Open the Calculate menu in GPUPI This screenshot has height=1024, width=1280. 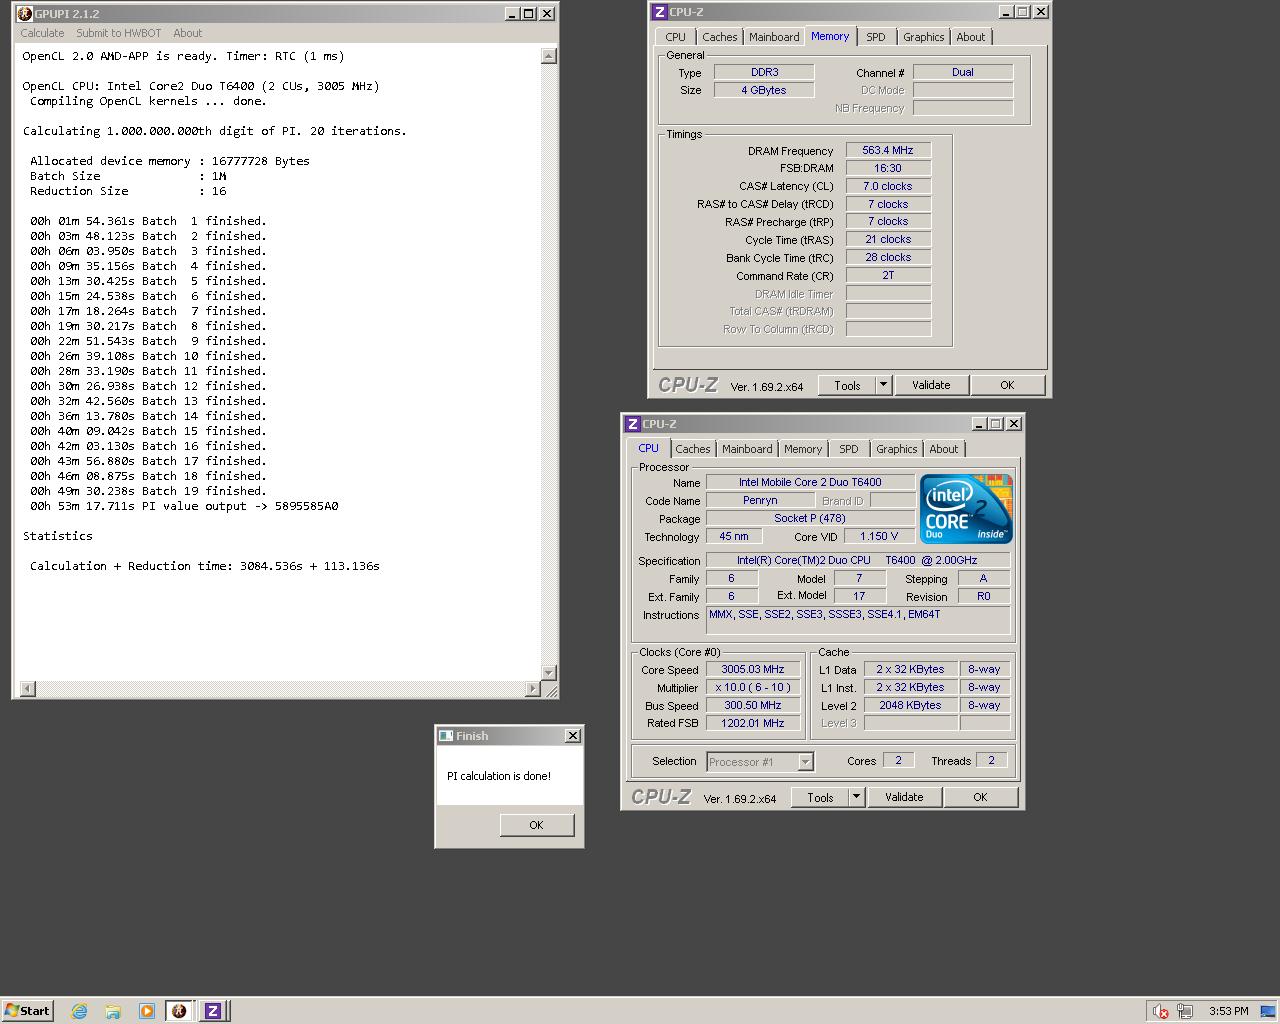click(x=42, y=33)
